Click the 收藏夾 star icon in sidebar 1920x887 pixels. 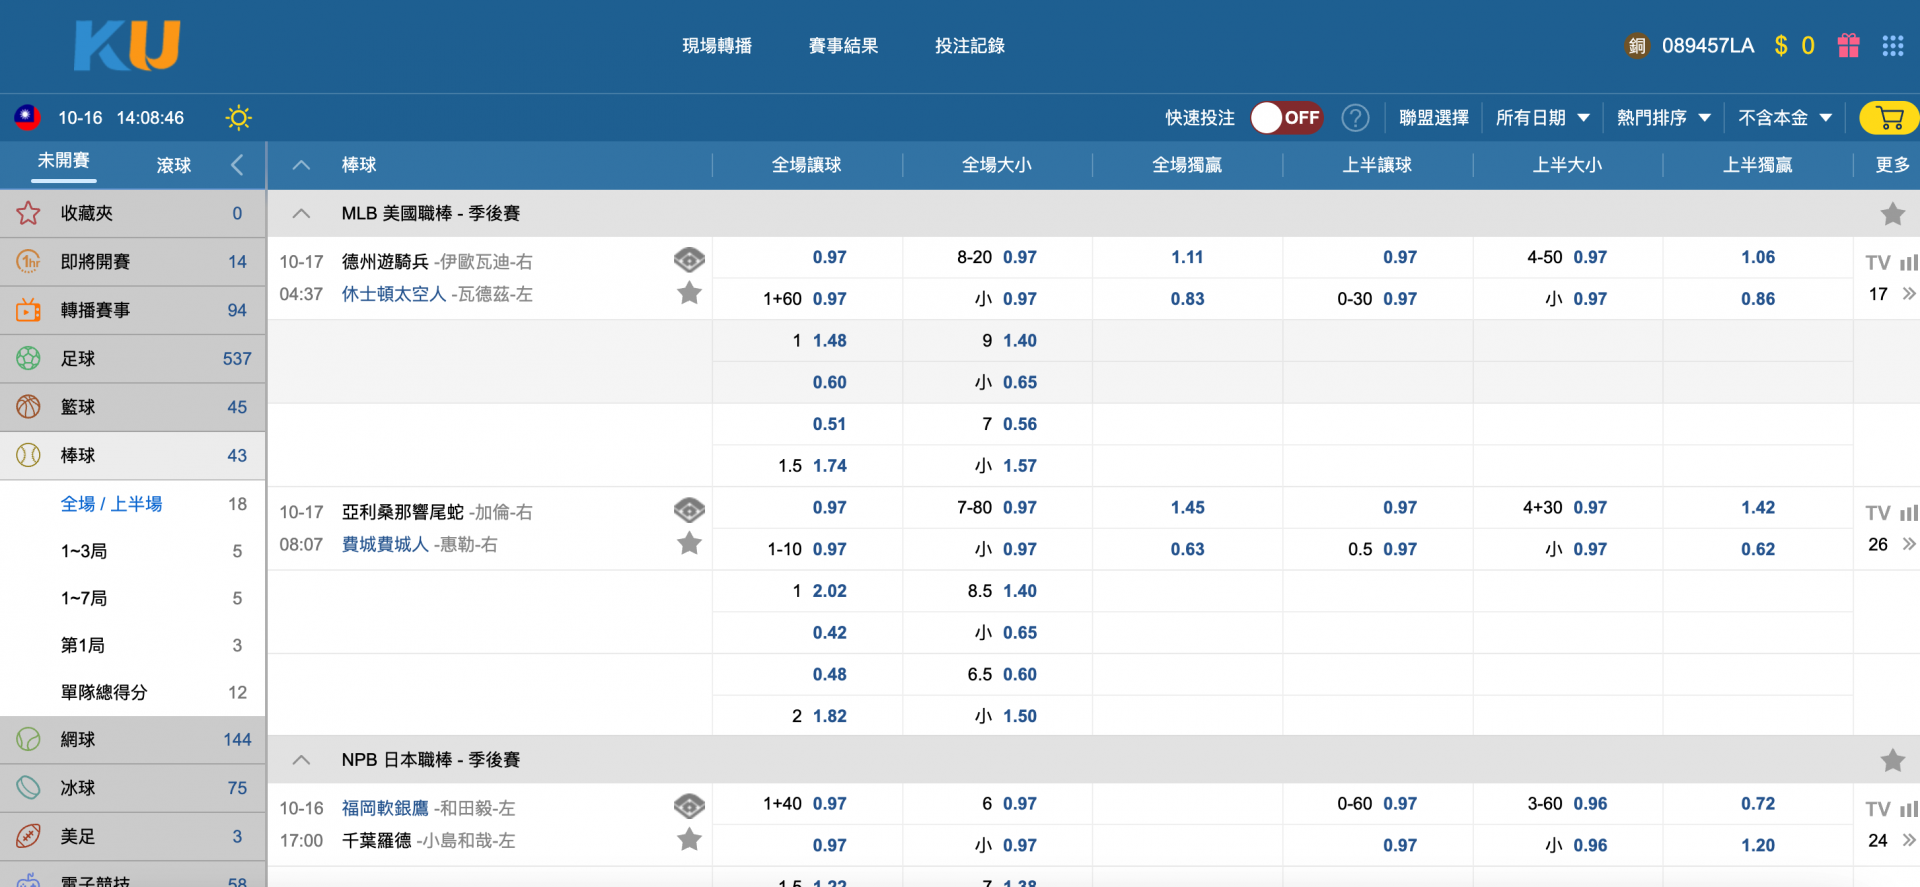tap(28, 213)
